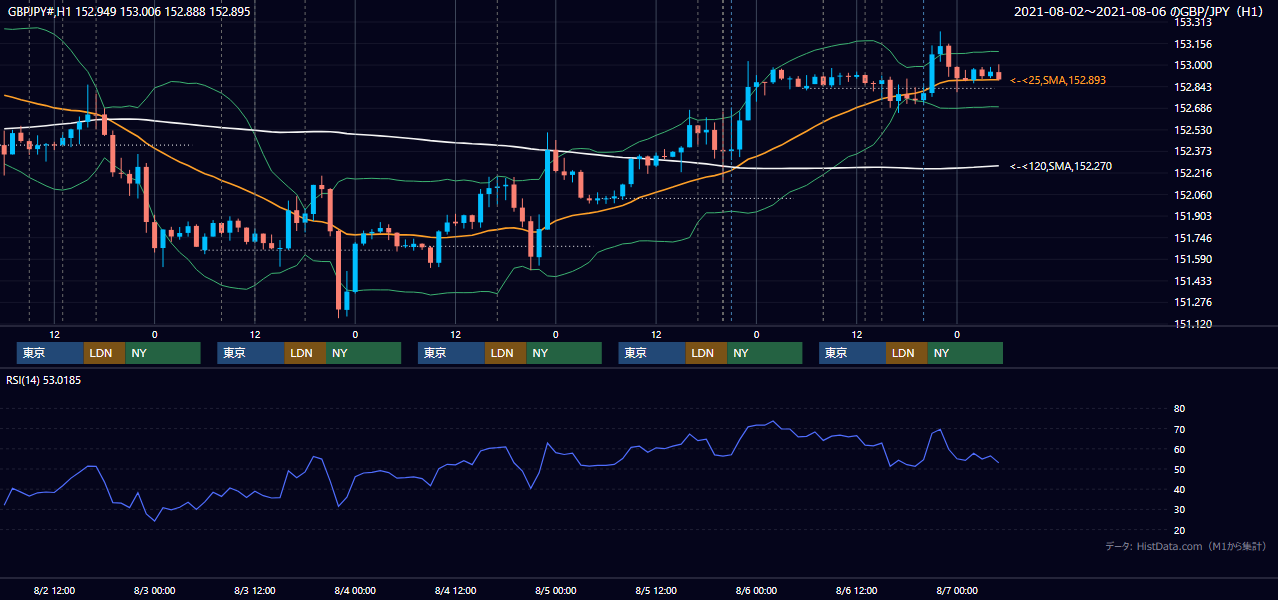
Task: Click the 152.216 price axis label
Action: point(1192,173)
